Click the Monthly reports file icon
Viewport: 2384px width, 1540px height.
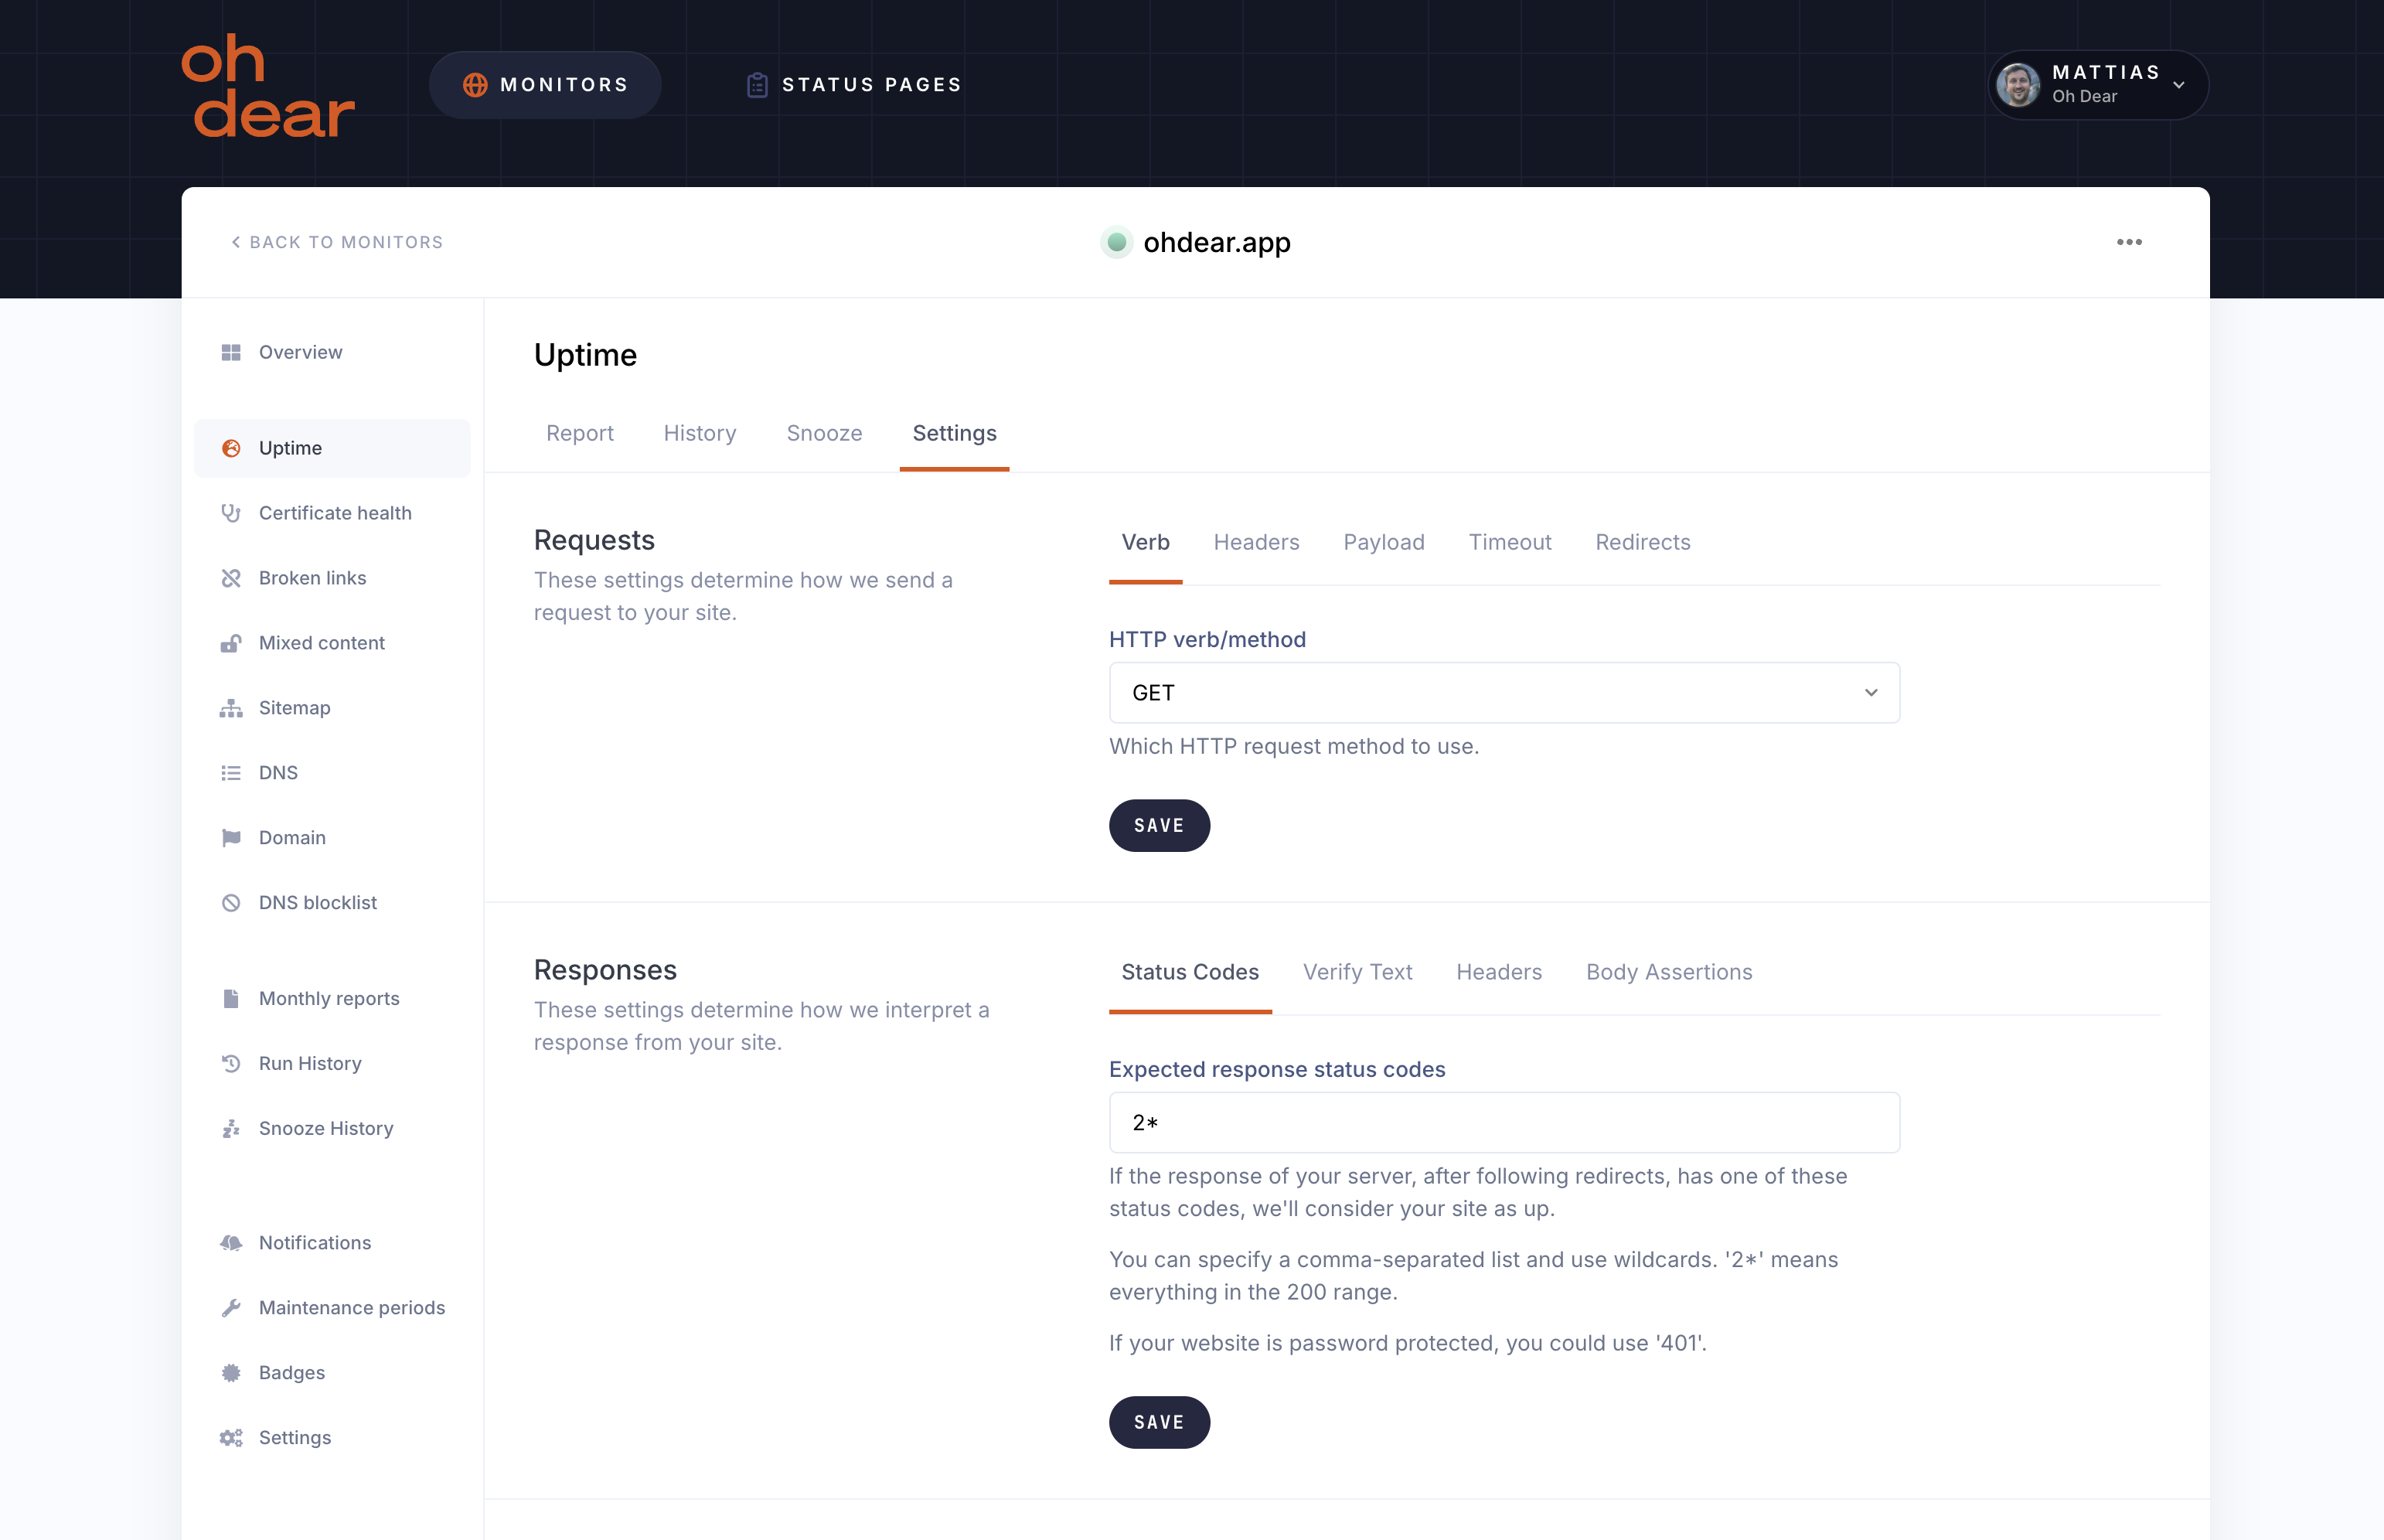(x=231, y=999)
